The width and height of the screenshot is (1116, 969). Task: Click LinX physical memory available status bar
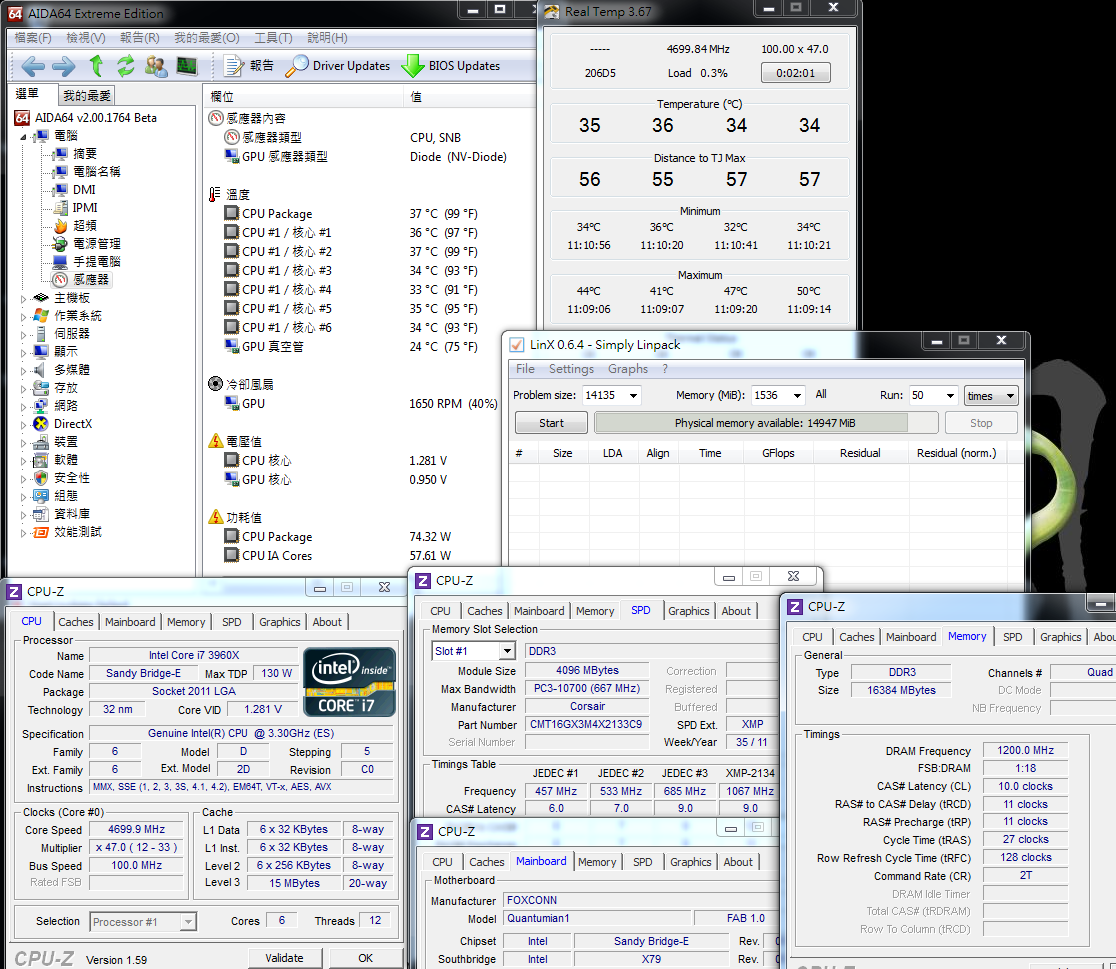[765, 423]
